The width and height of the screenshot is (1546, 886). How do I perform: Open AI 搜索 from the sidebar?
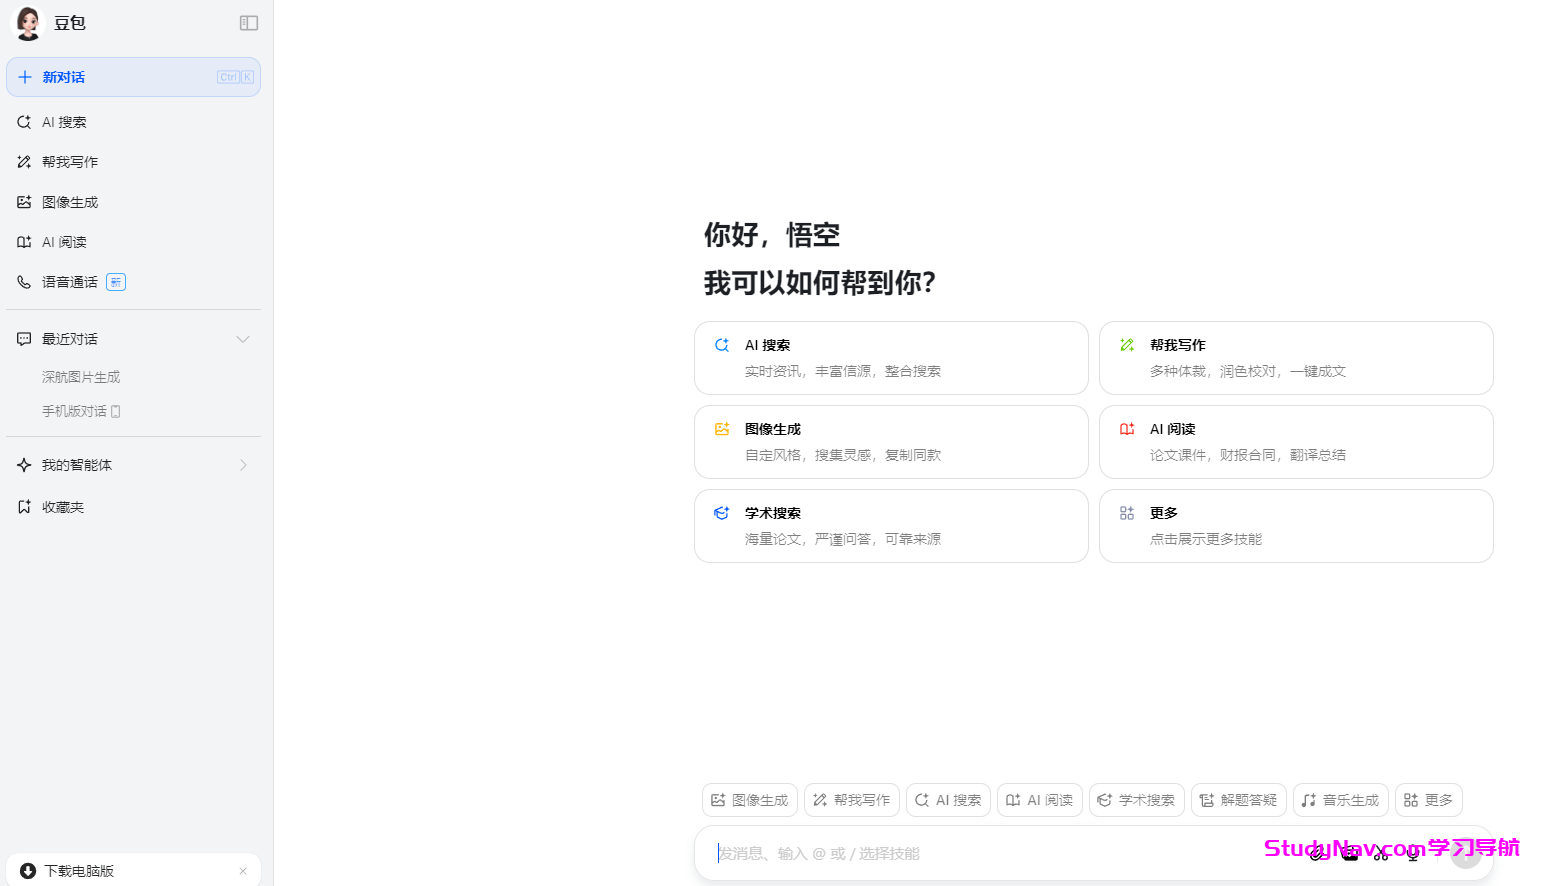[62, 121]
